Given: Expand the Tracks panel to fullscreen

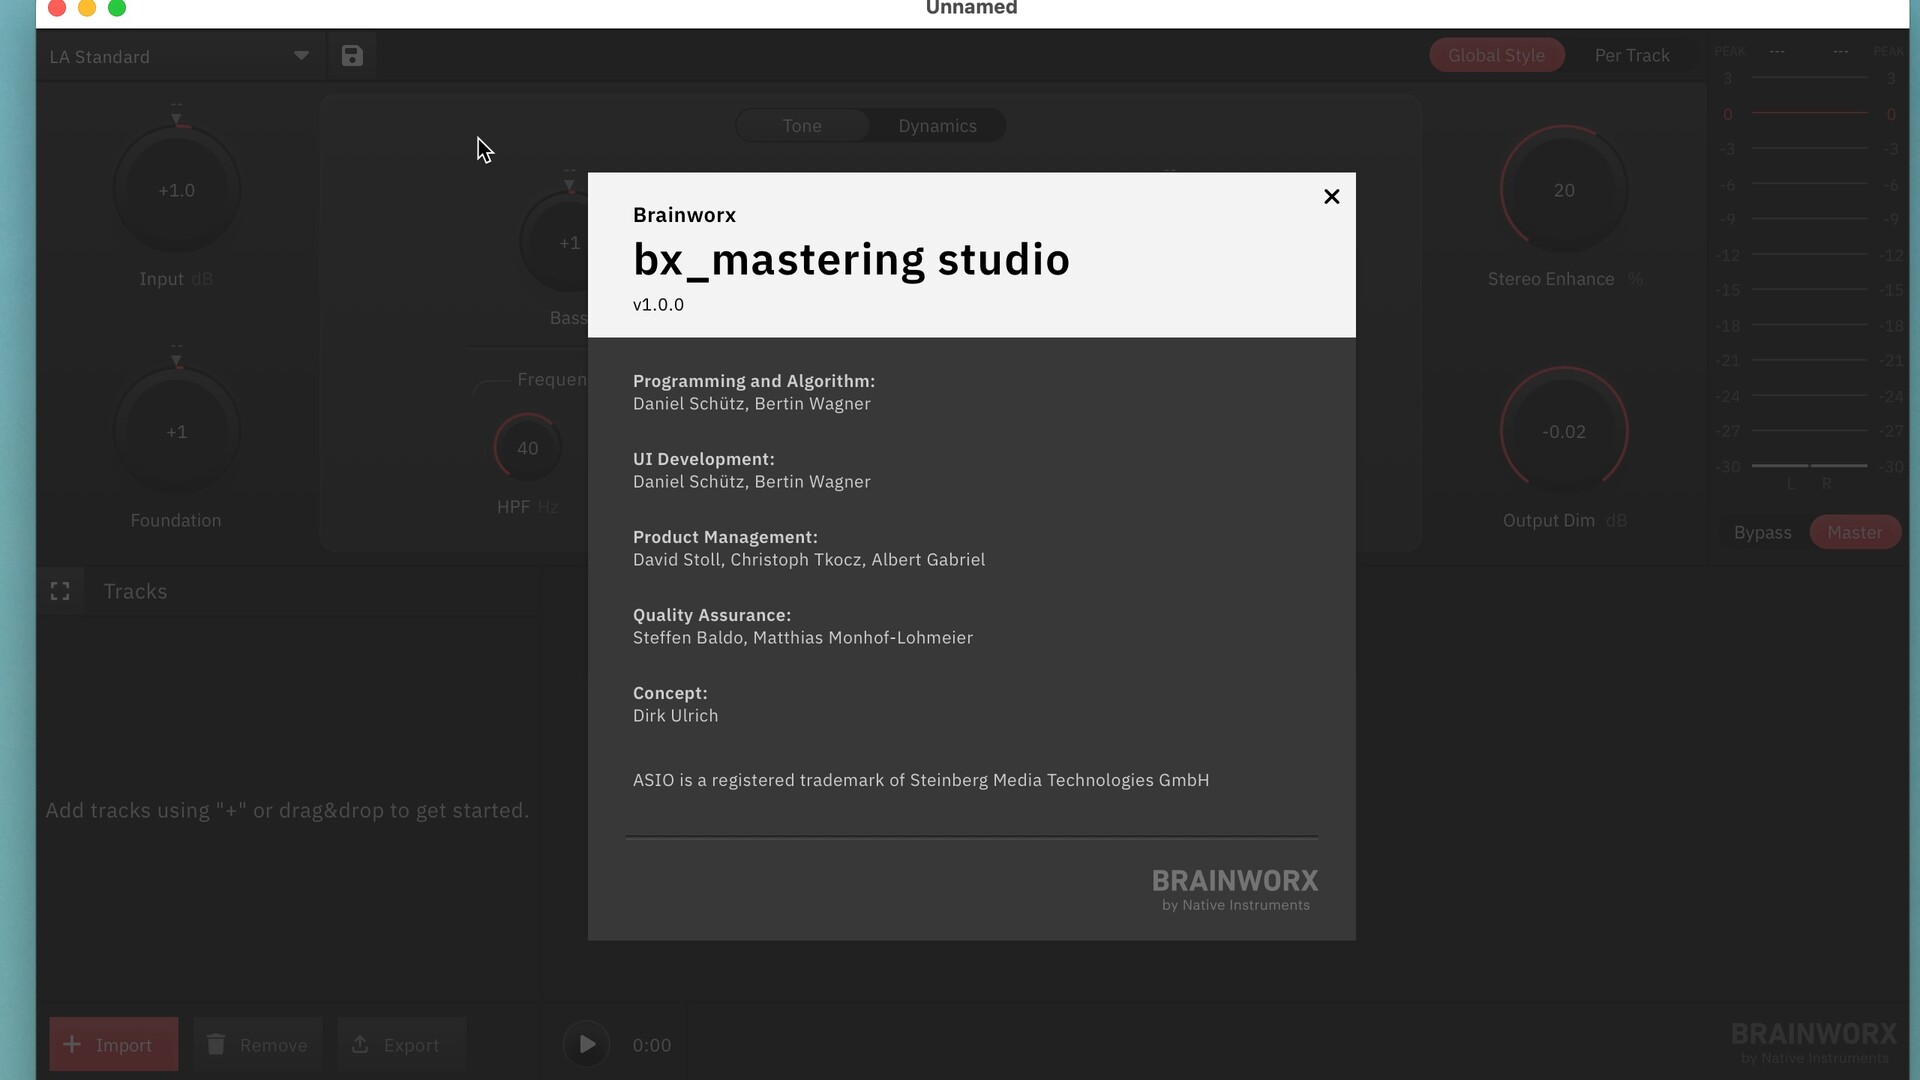Looking at the screenshot, I should [60, 591].
